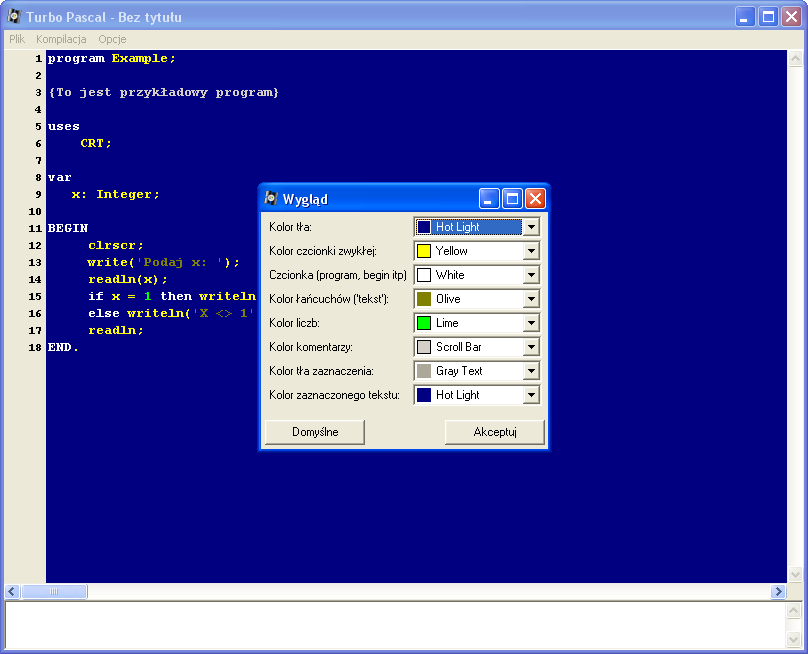
Task: Click the Wygląd dialog title icon
Action: [x=271, y=198]
